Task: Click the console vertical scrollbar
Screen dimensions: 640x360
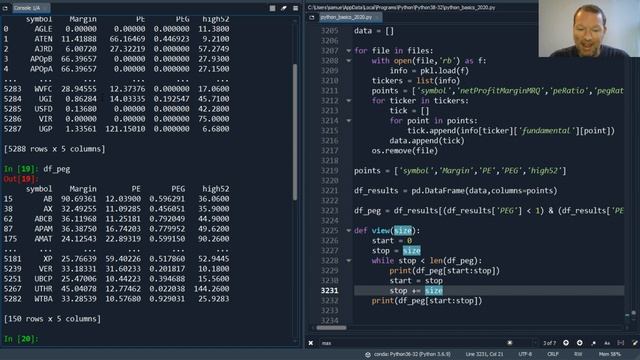Action: coord(295,132)
